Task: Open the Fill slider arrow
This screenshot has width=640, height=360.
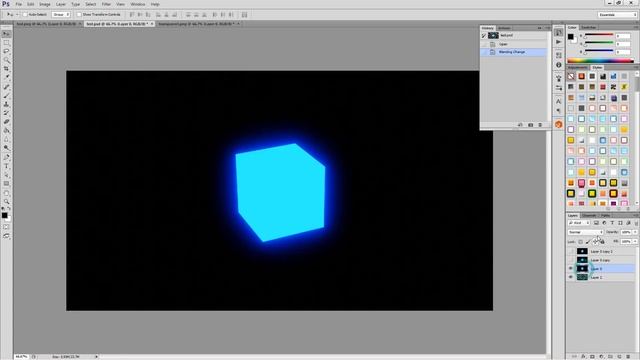Action: 635,242
